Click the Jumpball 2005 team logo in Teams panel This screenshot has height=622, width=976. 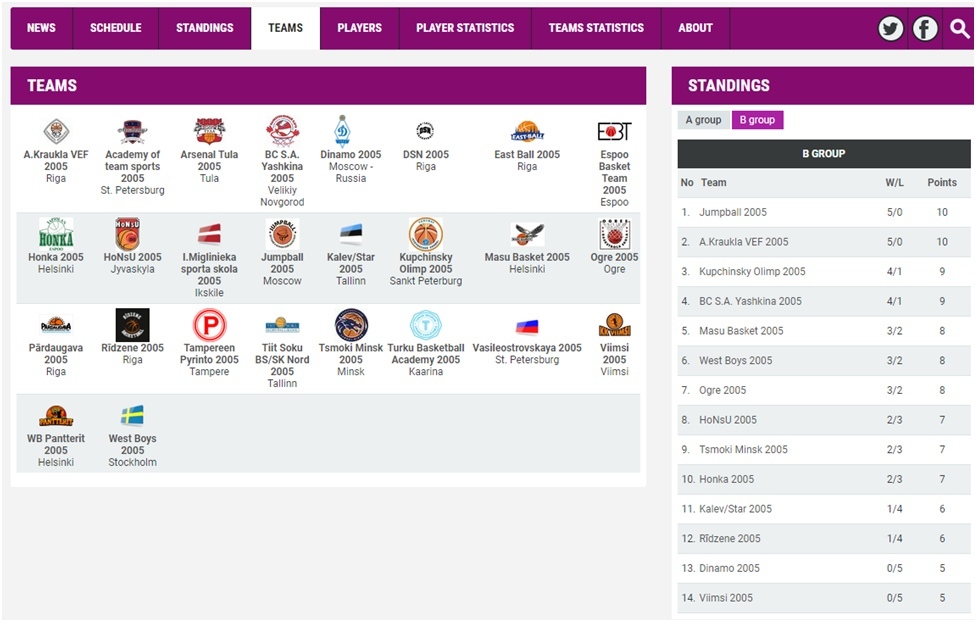pos(282,234)
